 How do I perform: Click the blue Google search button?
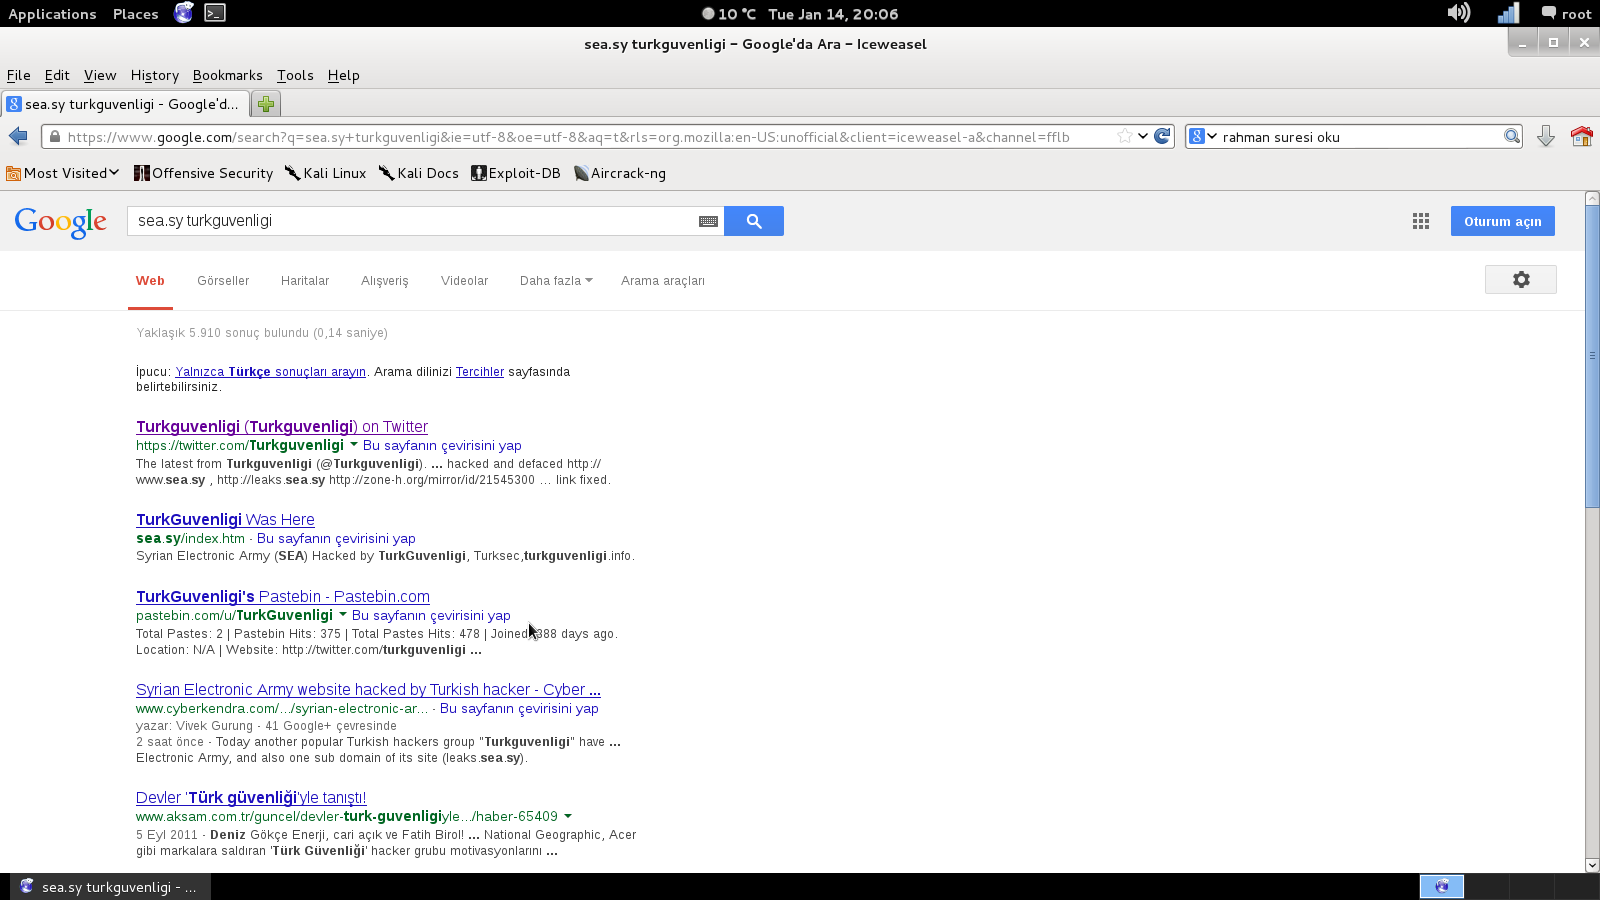754,221
